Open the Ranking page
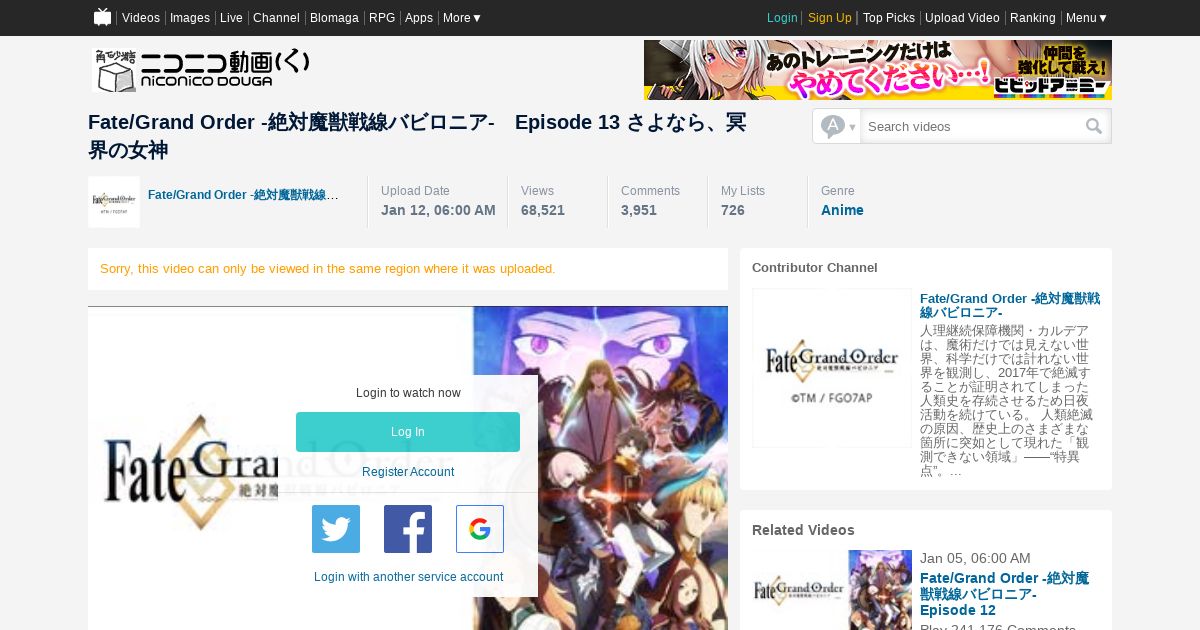1200x630 pixels. click(1033, 18)
